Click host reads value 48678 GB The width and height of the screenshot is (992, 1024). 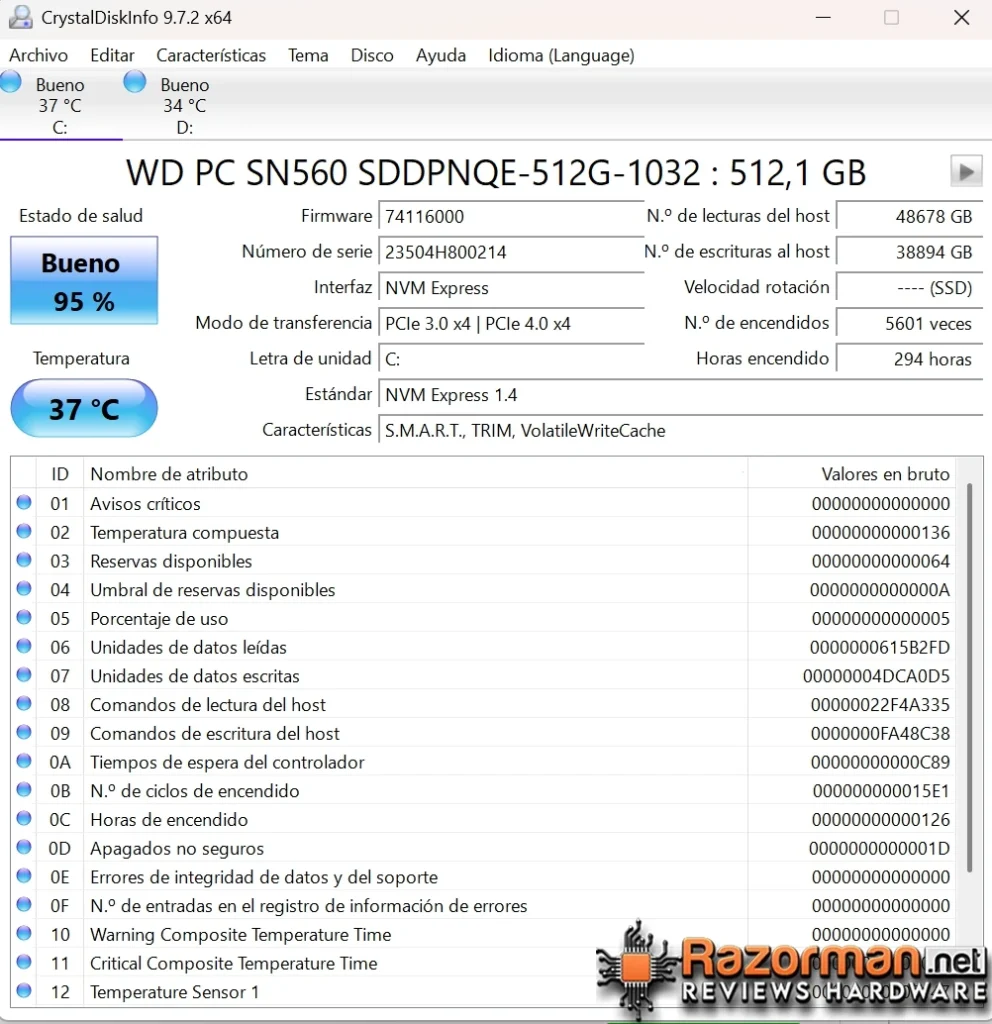[x=910, y=216]
